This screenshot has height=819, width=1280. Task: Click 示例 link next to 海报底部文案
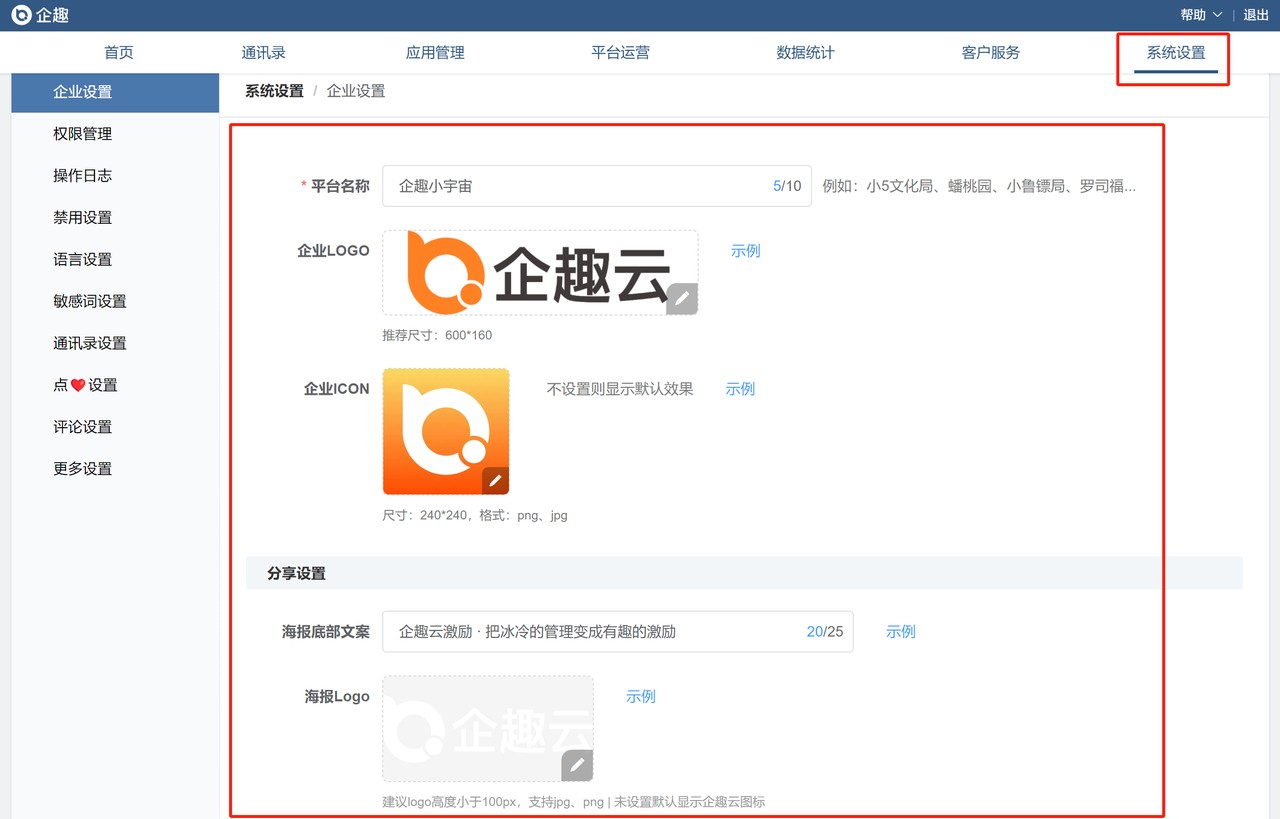pyautogui.click(x=900, y=632)
